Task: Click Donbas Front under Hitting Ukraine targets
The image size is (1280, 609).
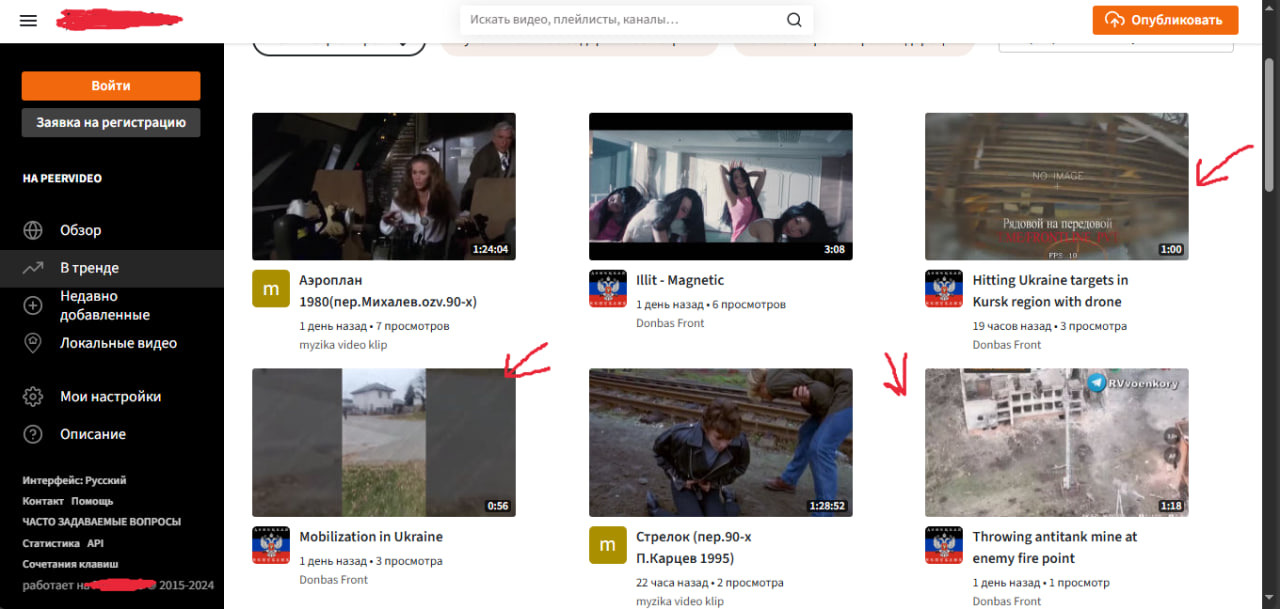Action: click(1007, 345)
